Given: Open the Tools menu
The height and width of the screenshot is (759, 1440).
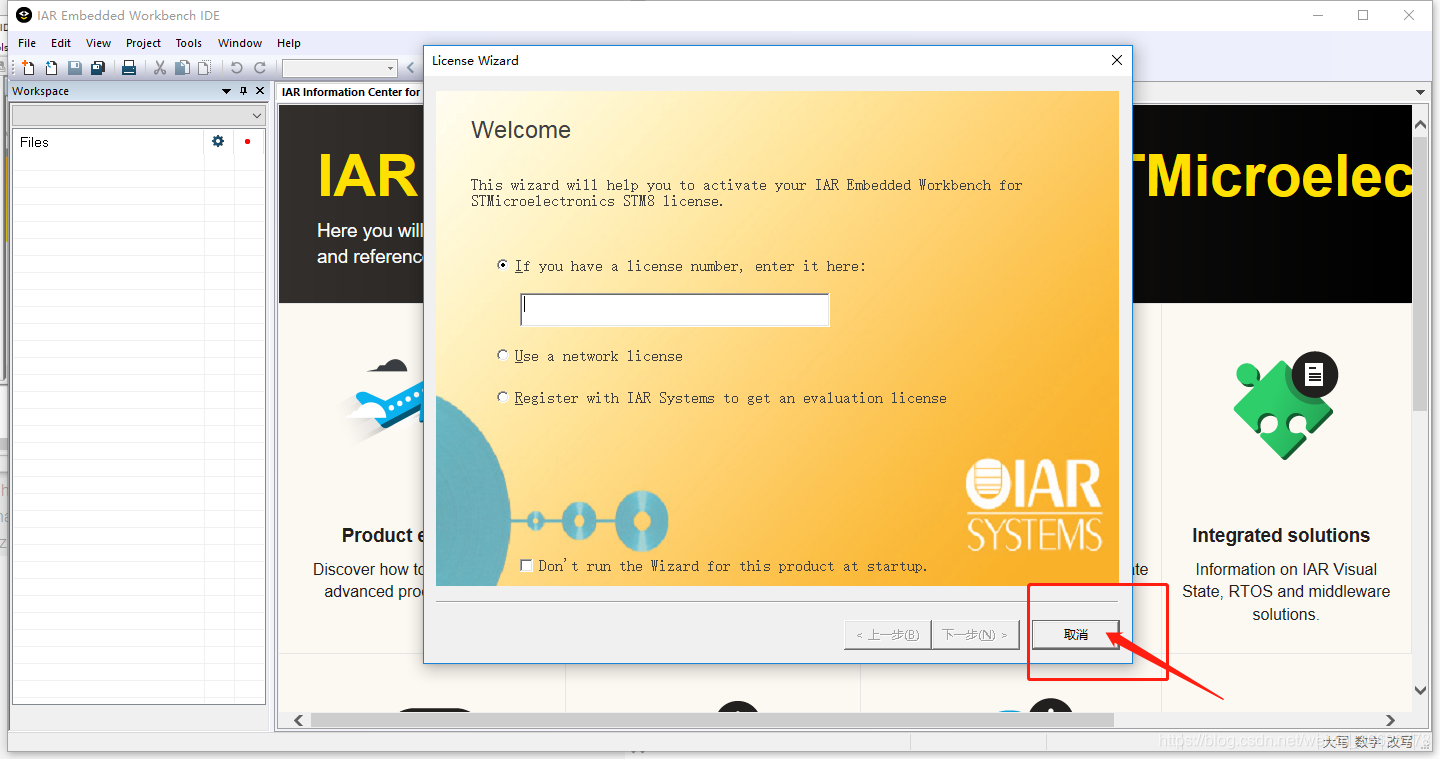Looking at the screenshot, I should click(x=189, y=43).
